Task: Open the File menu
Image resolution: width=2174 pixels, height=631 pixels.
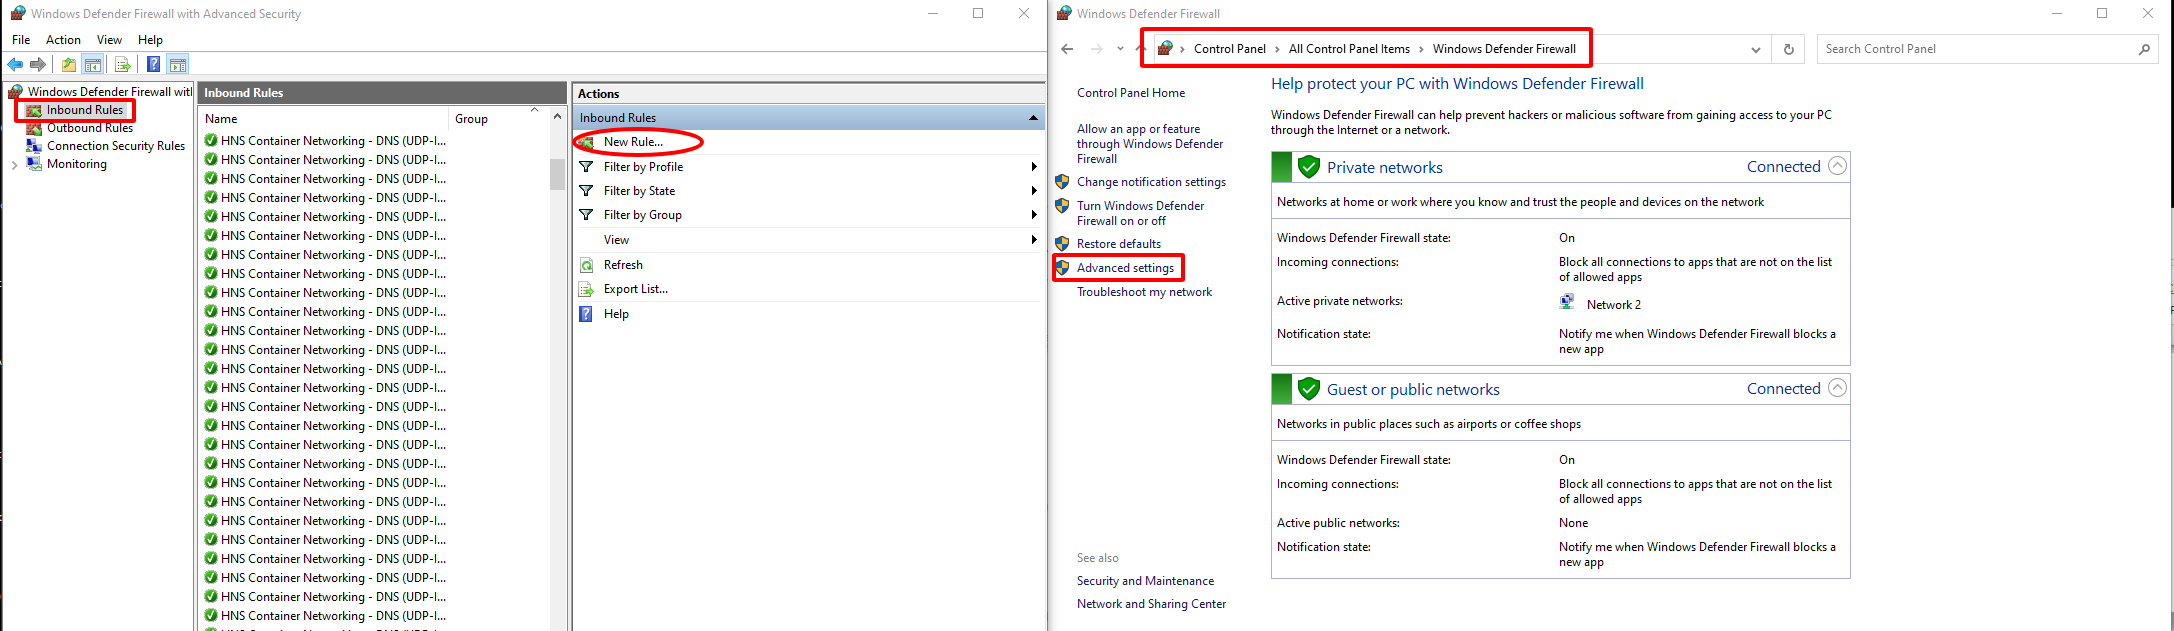Action: 21,40
